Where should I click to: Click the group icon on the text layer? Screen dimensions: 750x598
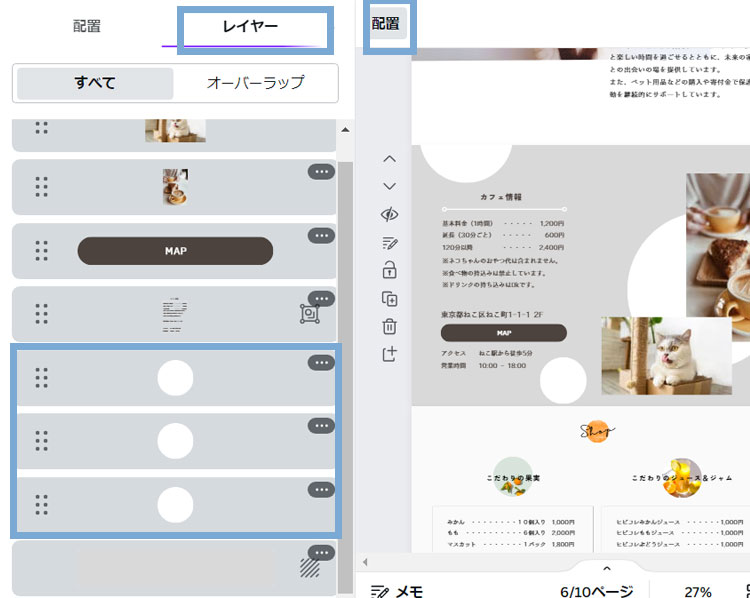(x=309, y=314)
